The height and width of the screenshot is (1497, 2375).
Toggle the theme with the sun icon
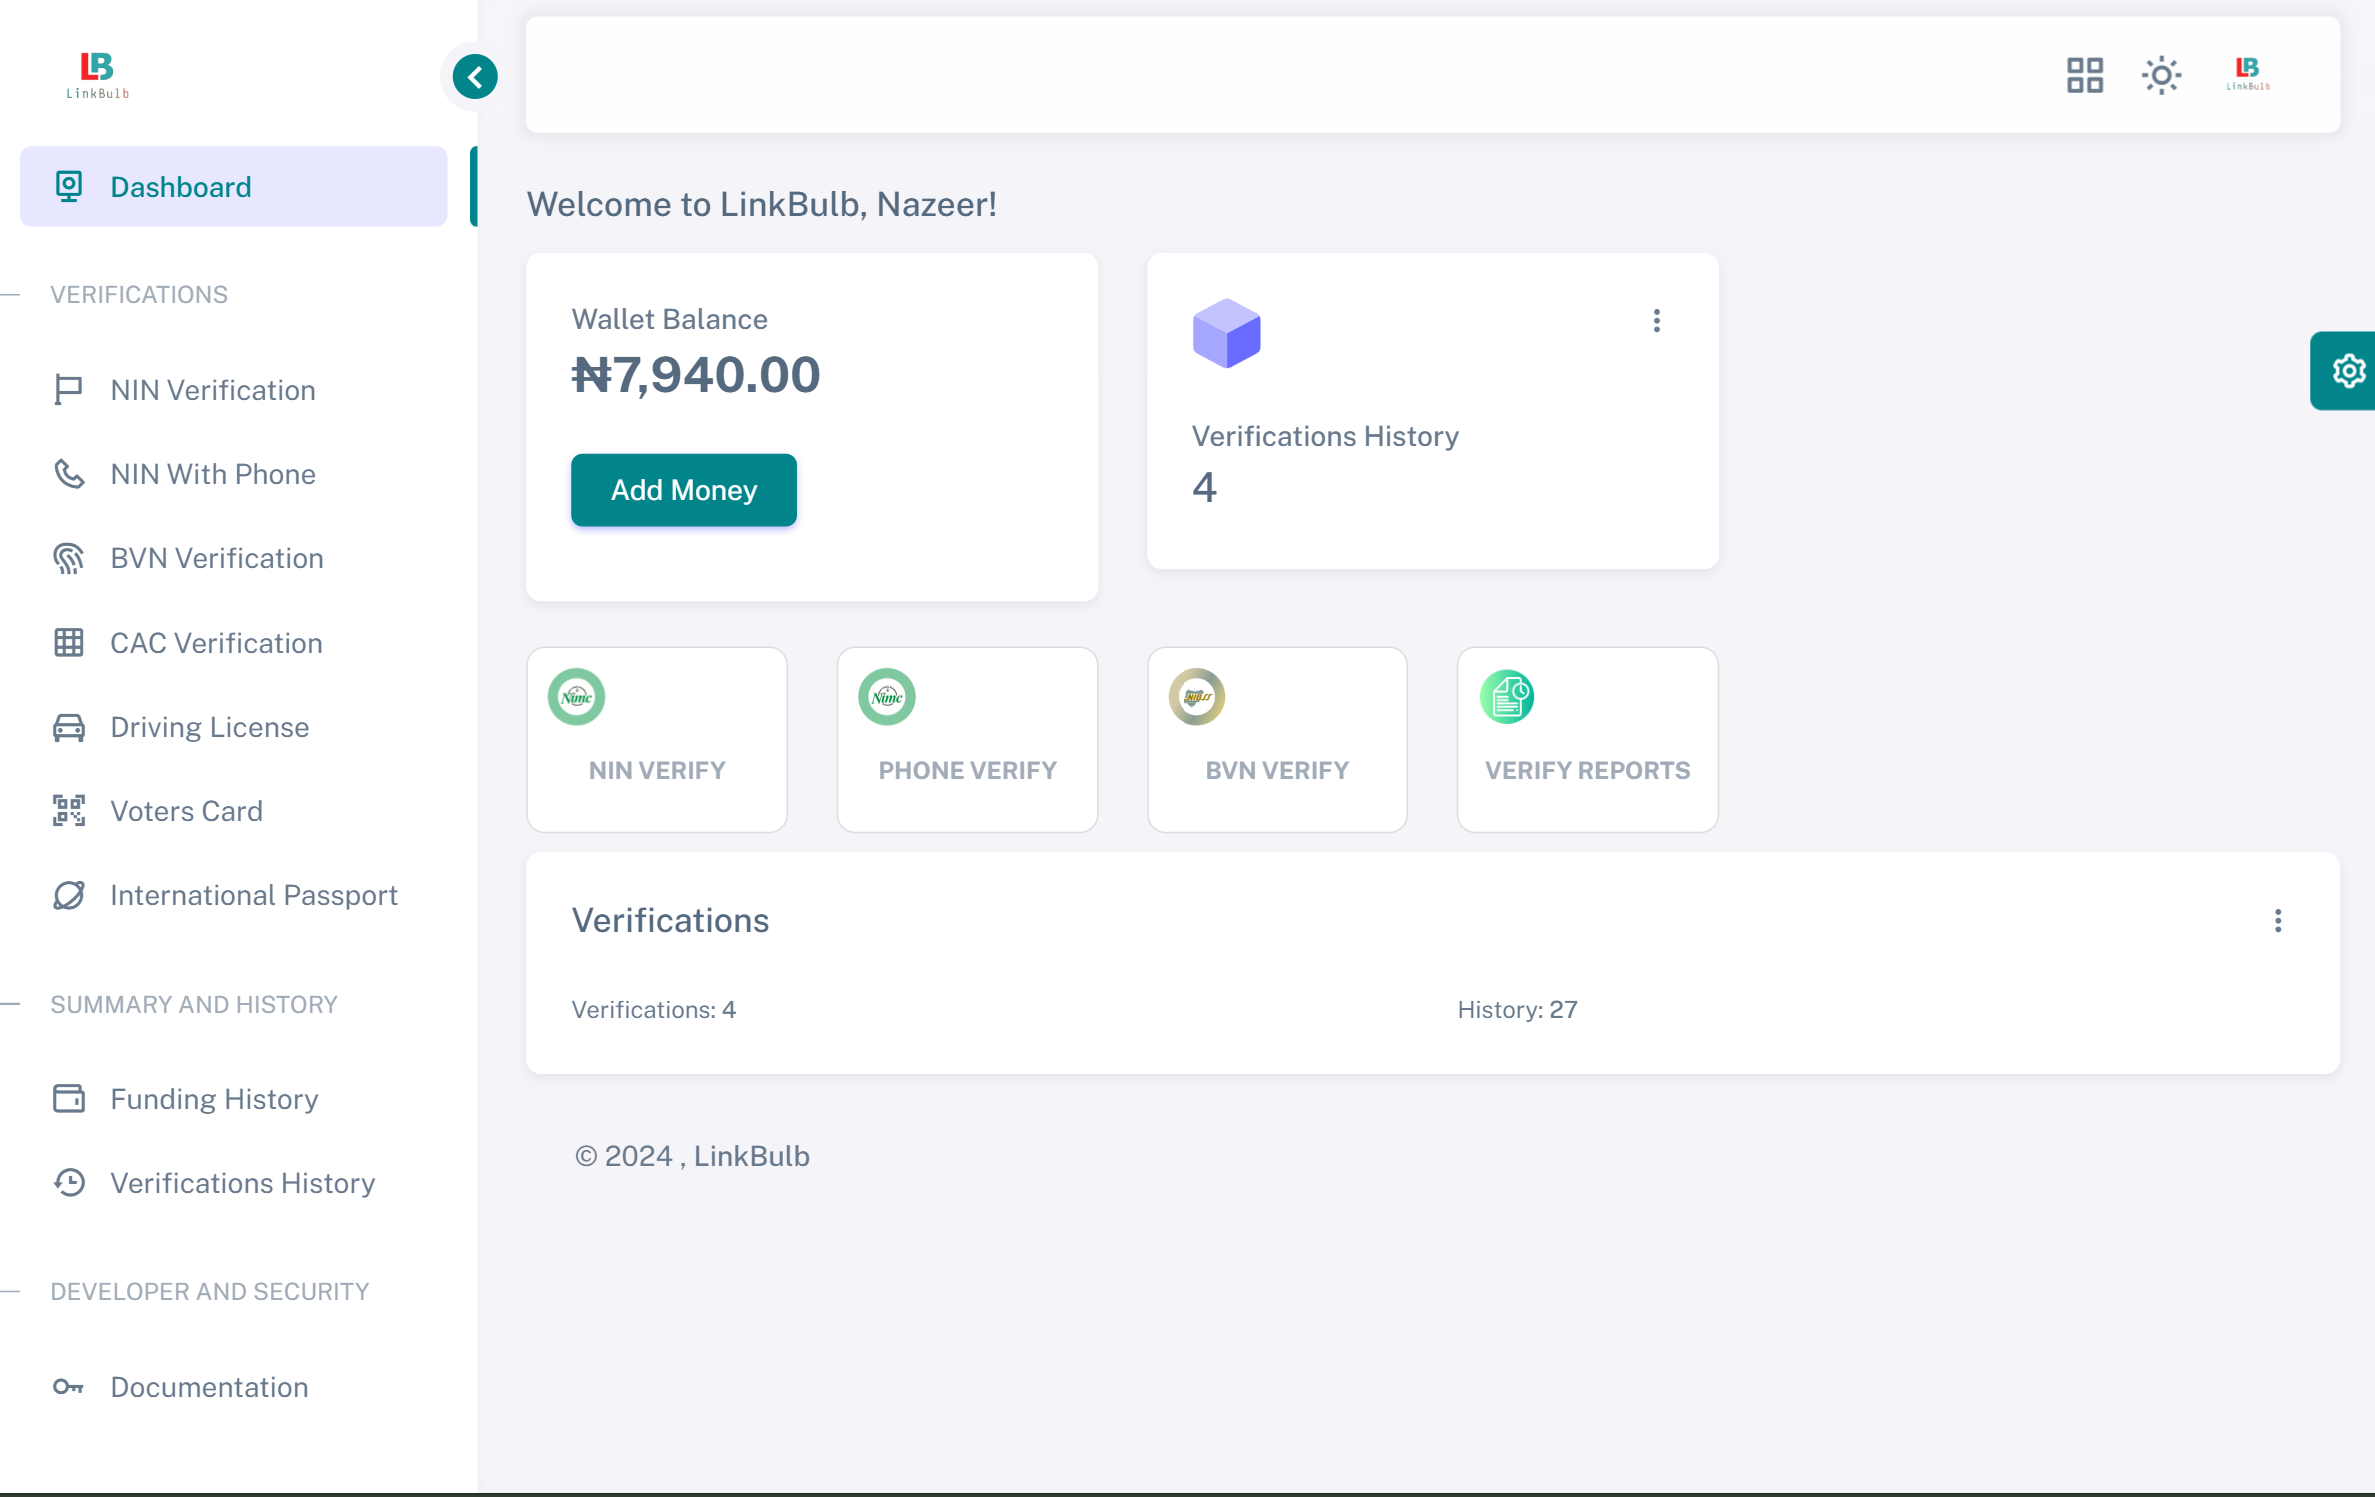coord(2162,75)
